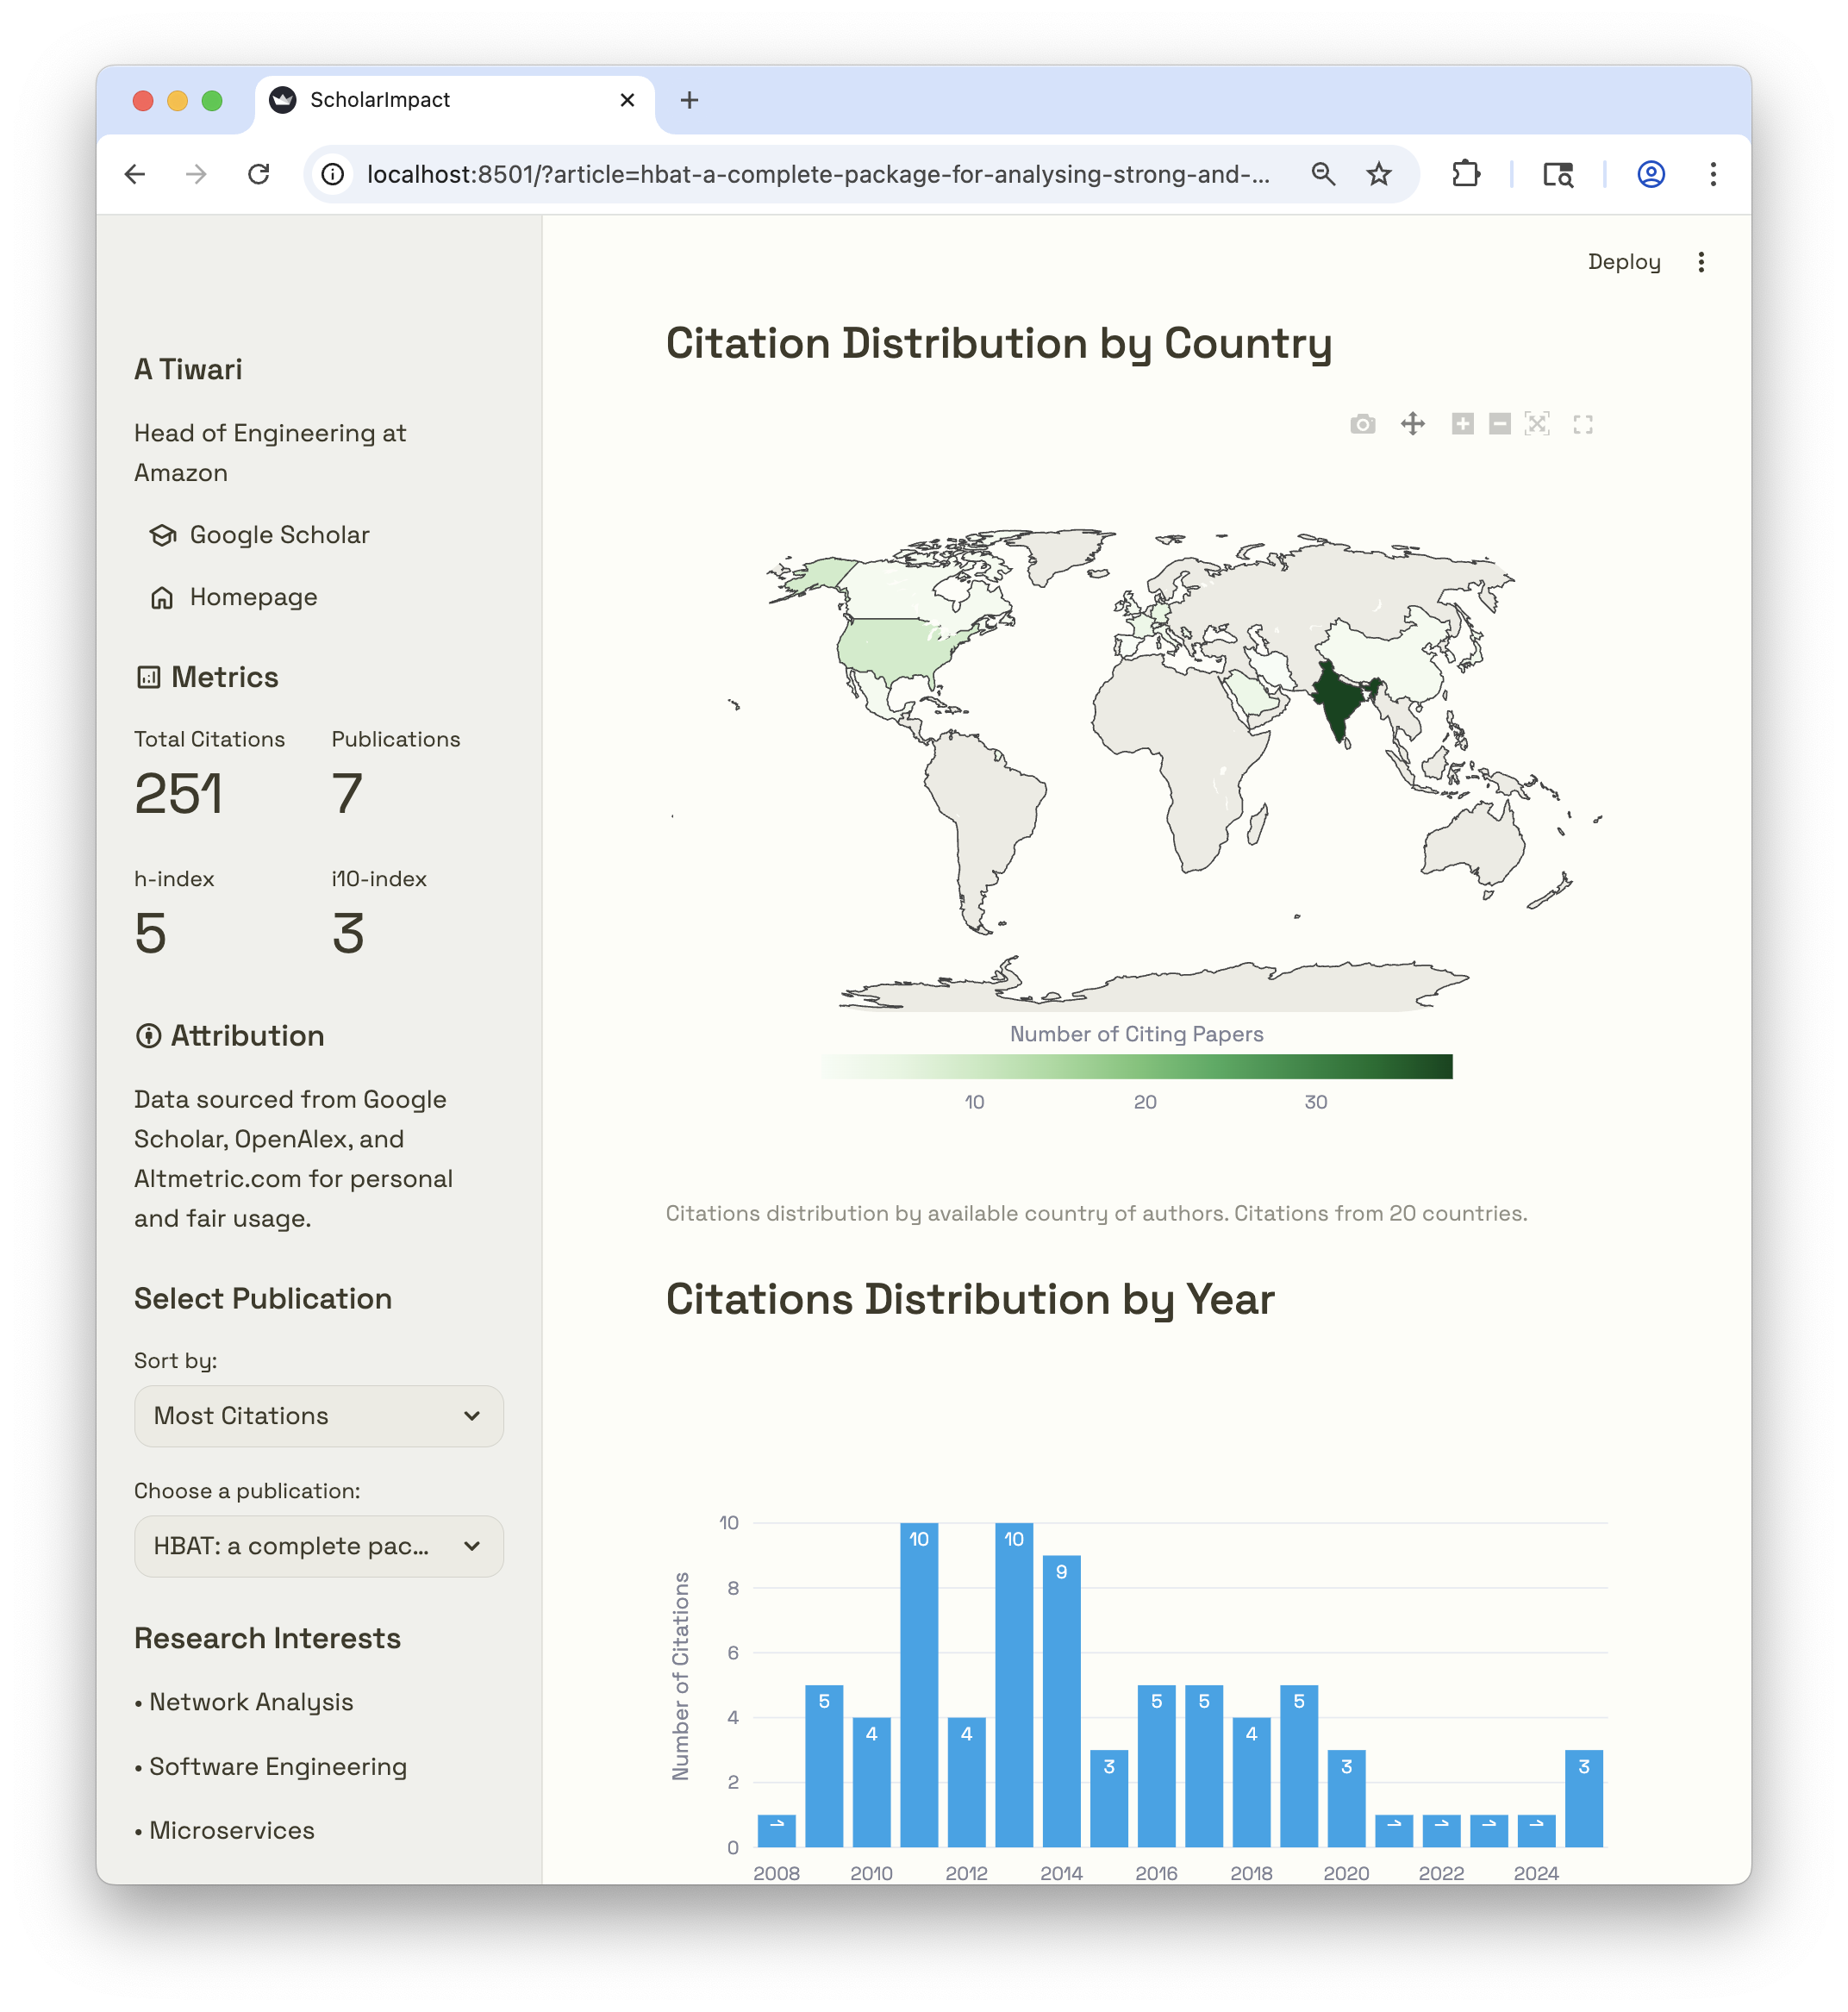
Task: Open Google Scholar via graduation-cap icon
Action: coord(163,535)
